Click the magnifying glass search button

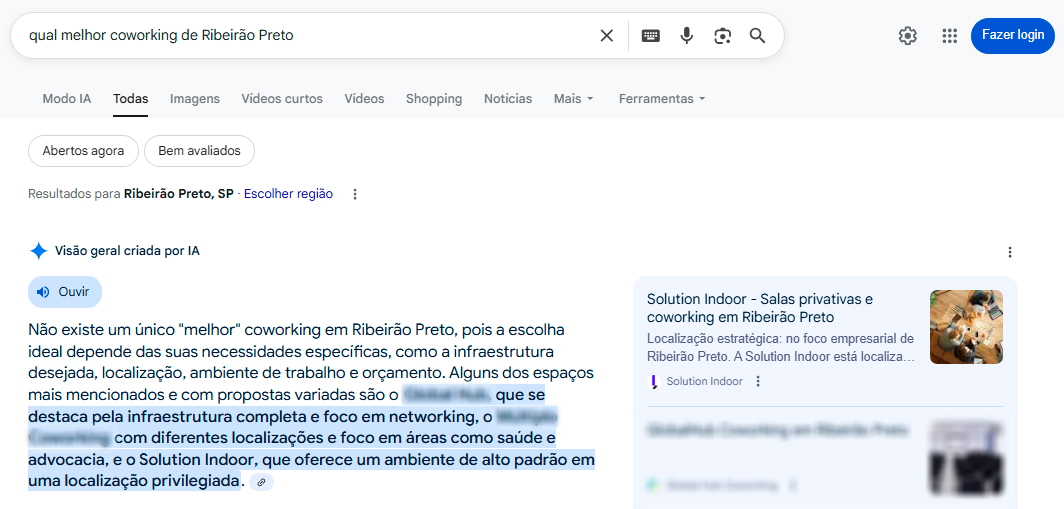point(757,36)
